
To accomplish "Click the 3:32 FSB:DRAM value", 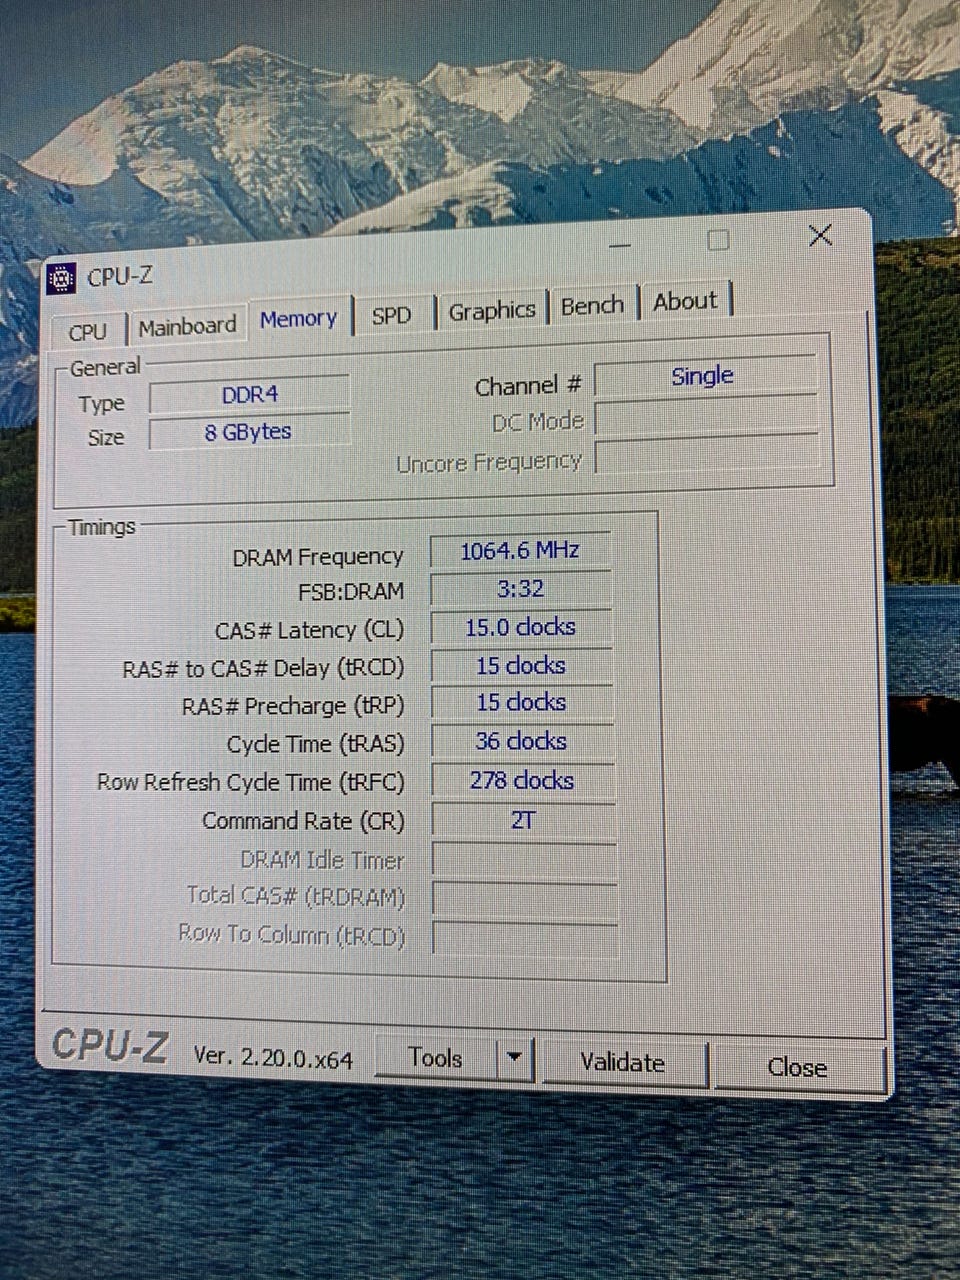I will pos(521,589).
